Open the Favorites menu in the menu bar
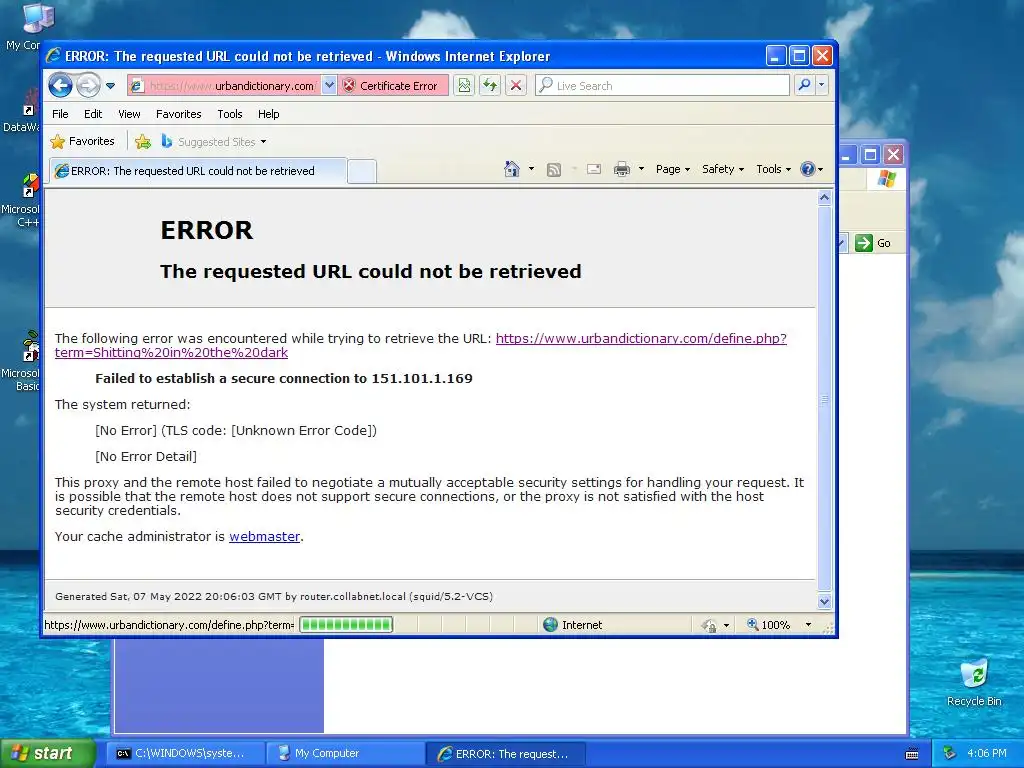Screen dimensions: 1024x768 pos(178,114)
